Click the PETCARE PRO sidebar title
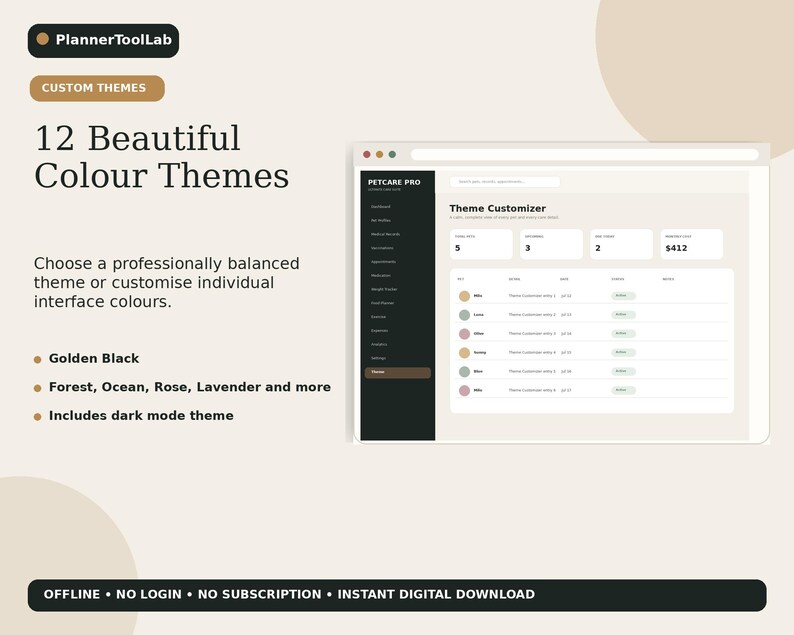794x635 pixels. tap(394, 182)
